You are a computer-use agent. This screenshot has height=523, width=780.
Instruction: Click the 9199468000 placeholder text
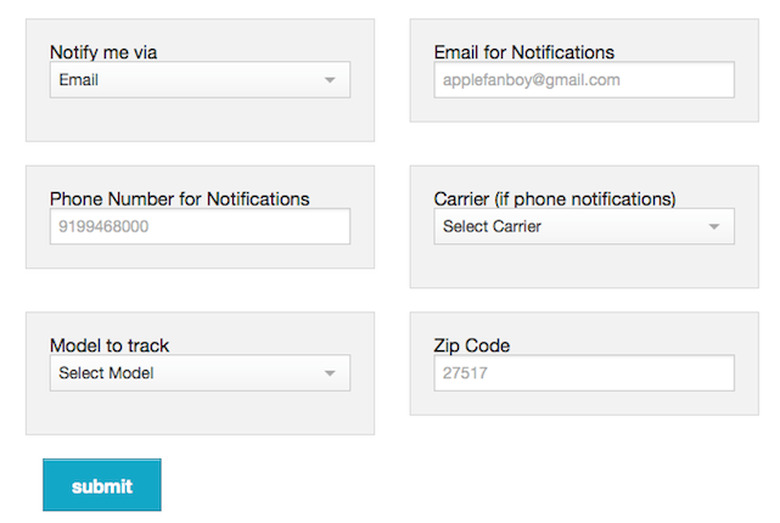point(104,226)
